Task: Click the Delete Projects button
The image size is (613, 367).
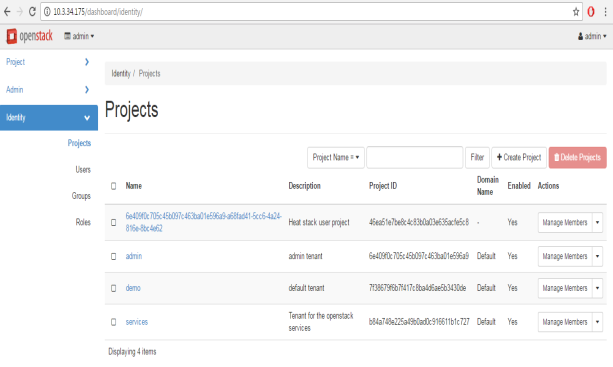Action: [577, 158]
